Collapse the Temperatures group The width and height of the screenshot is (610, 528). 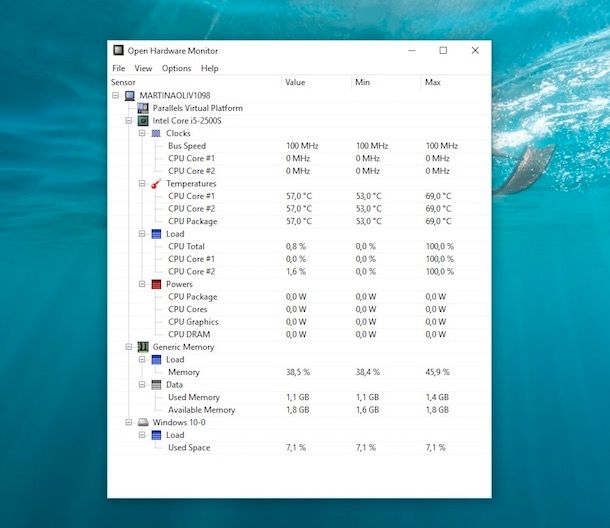(x=142, y=183)
